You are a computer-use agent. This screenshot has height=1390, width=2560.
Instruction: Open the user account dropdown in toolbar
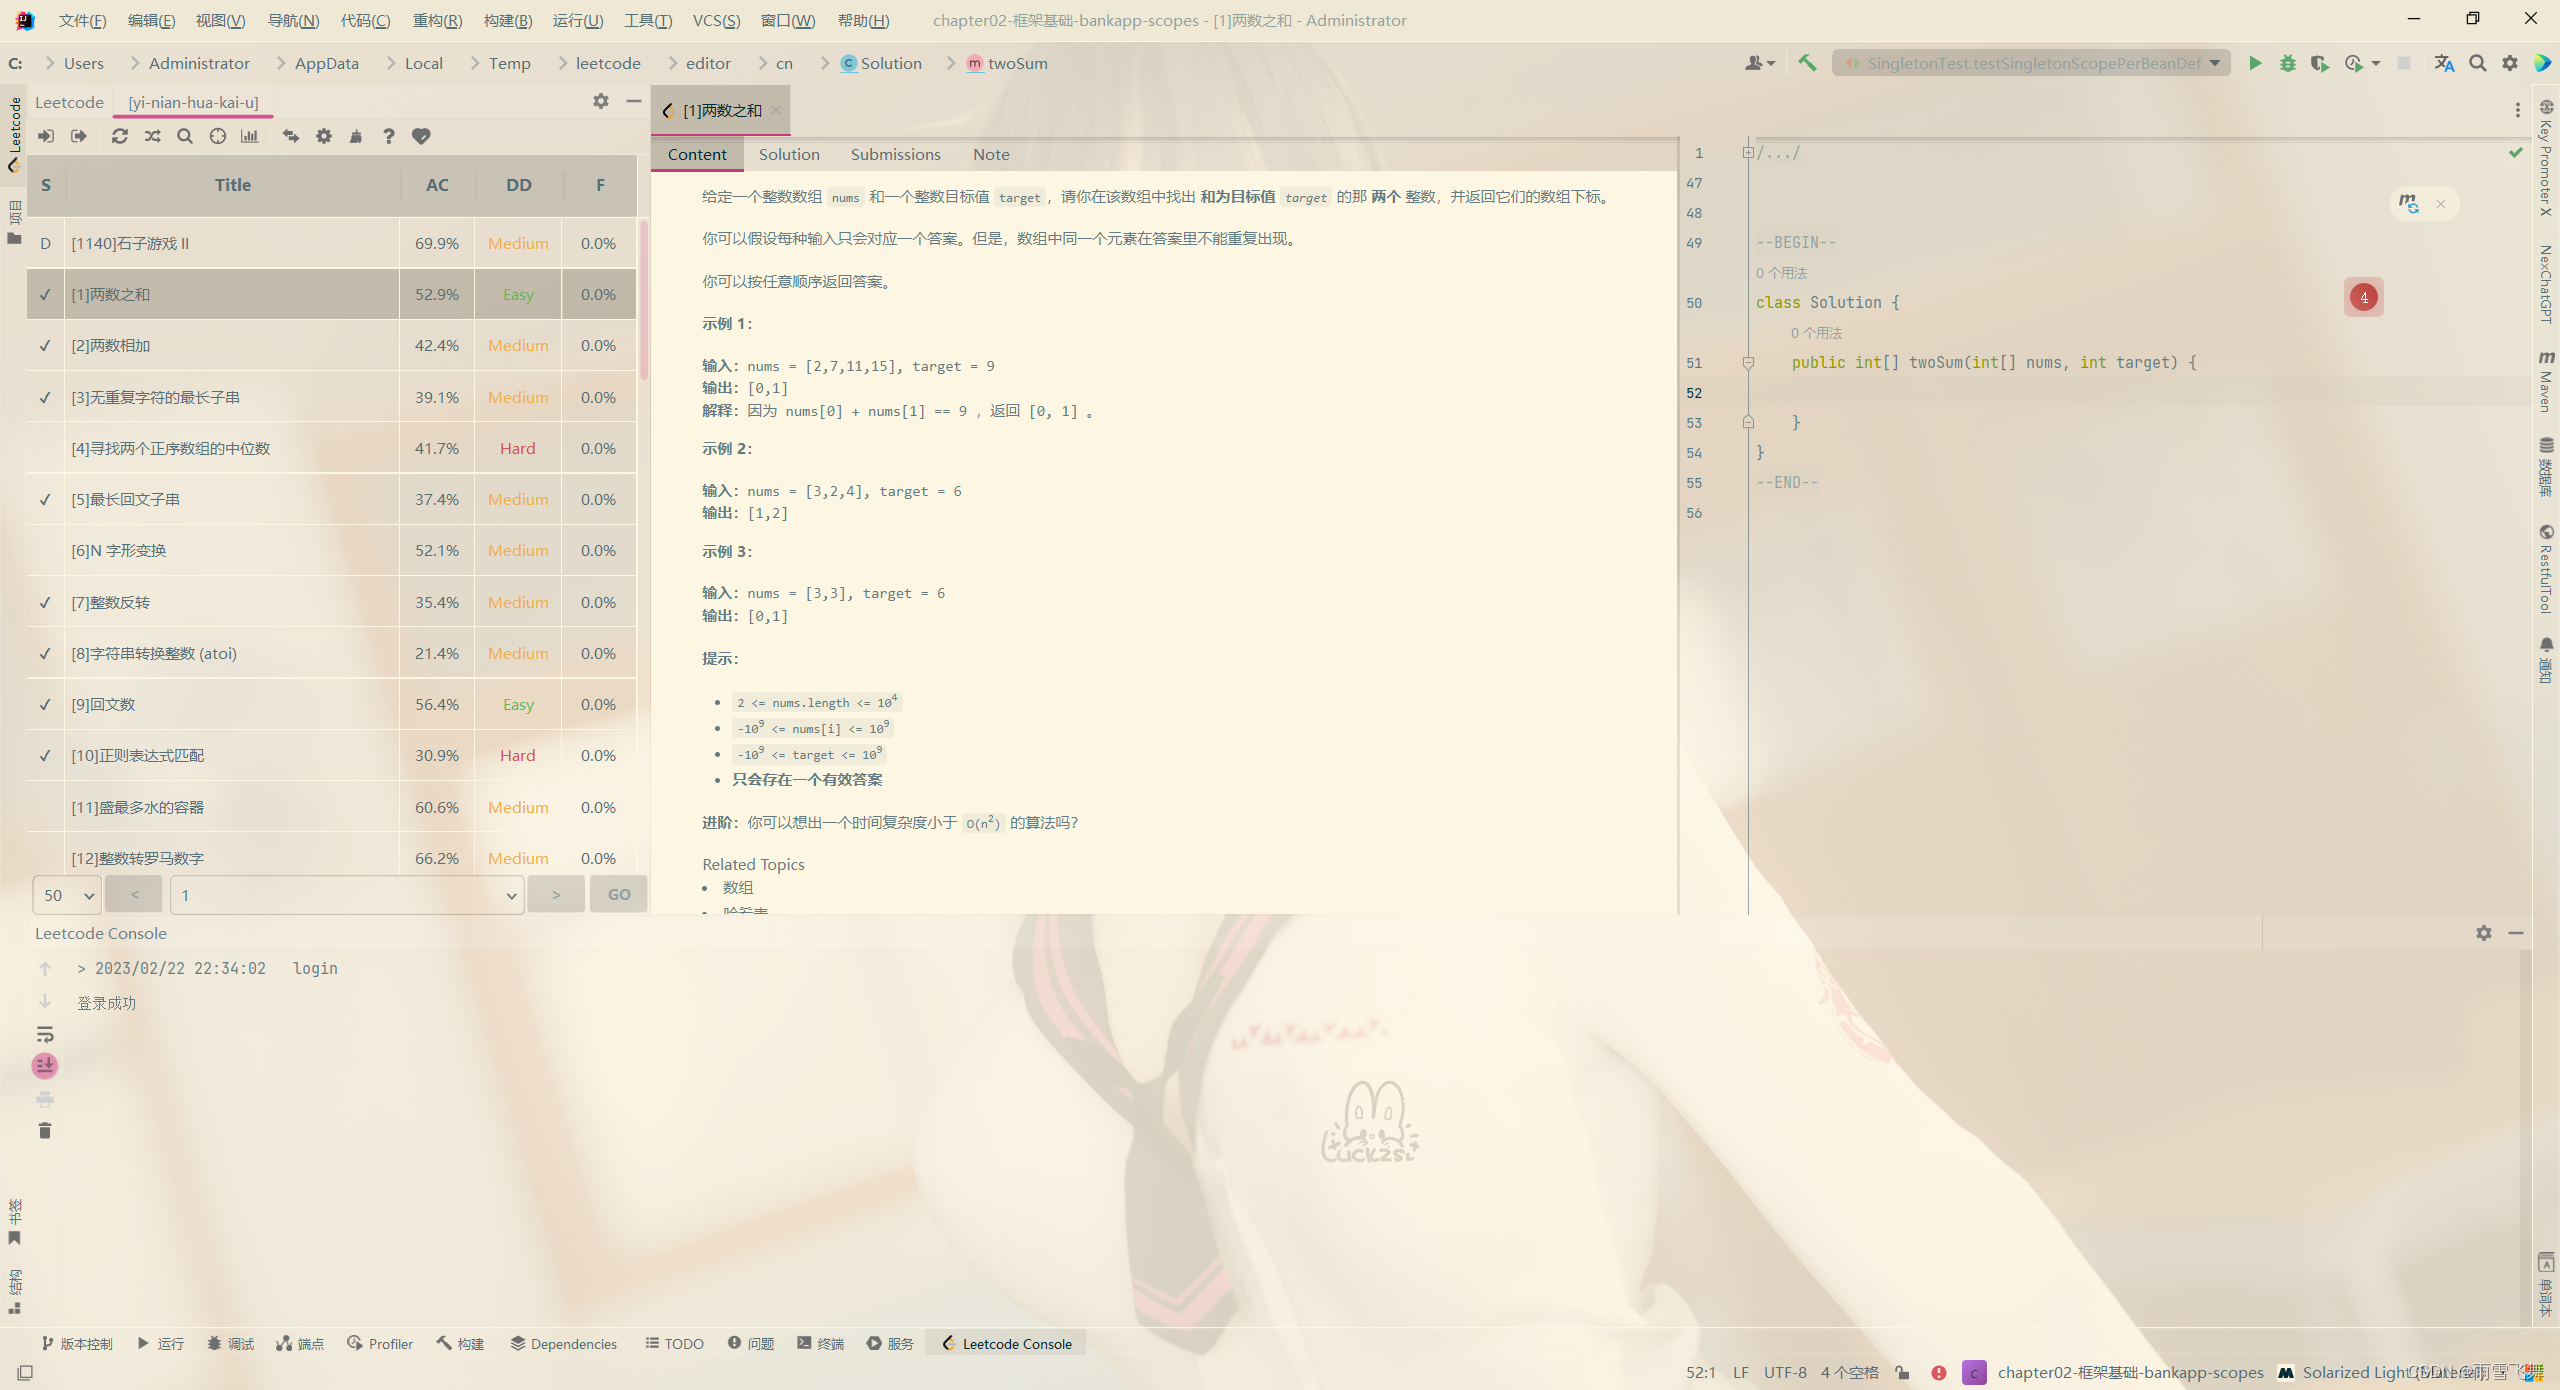(1759, 63)
